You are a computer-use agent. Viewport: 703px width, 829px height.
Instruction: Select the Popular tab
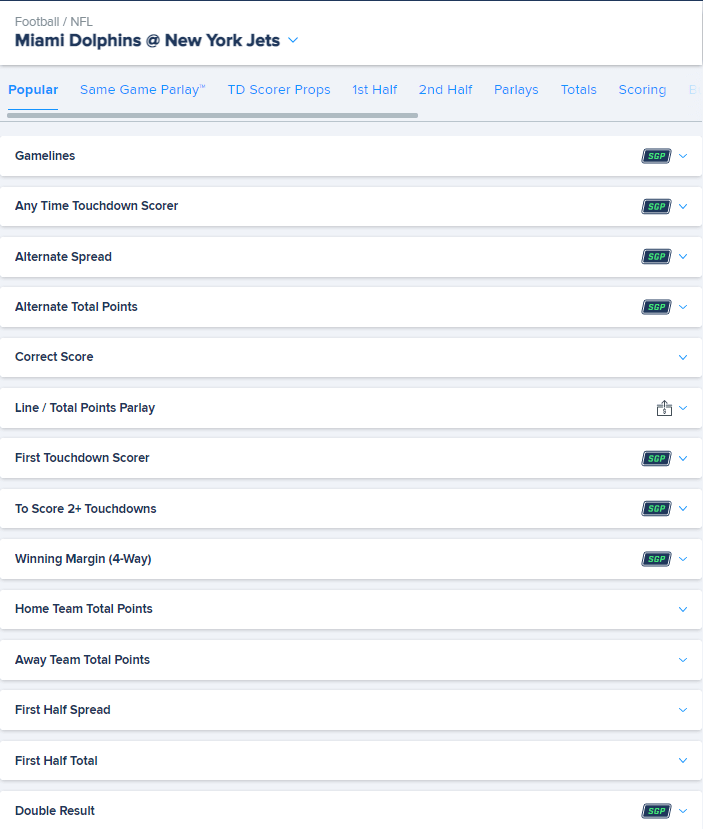33,90
